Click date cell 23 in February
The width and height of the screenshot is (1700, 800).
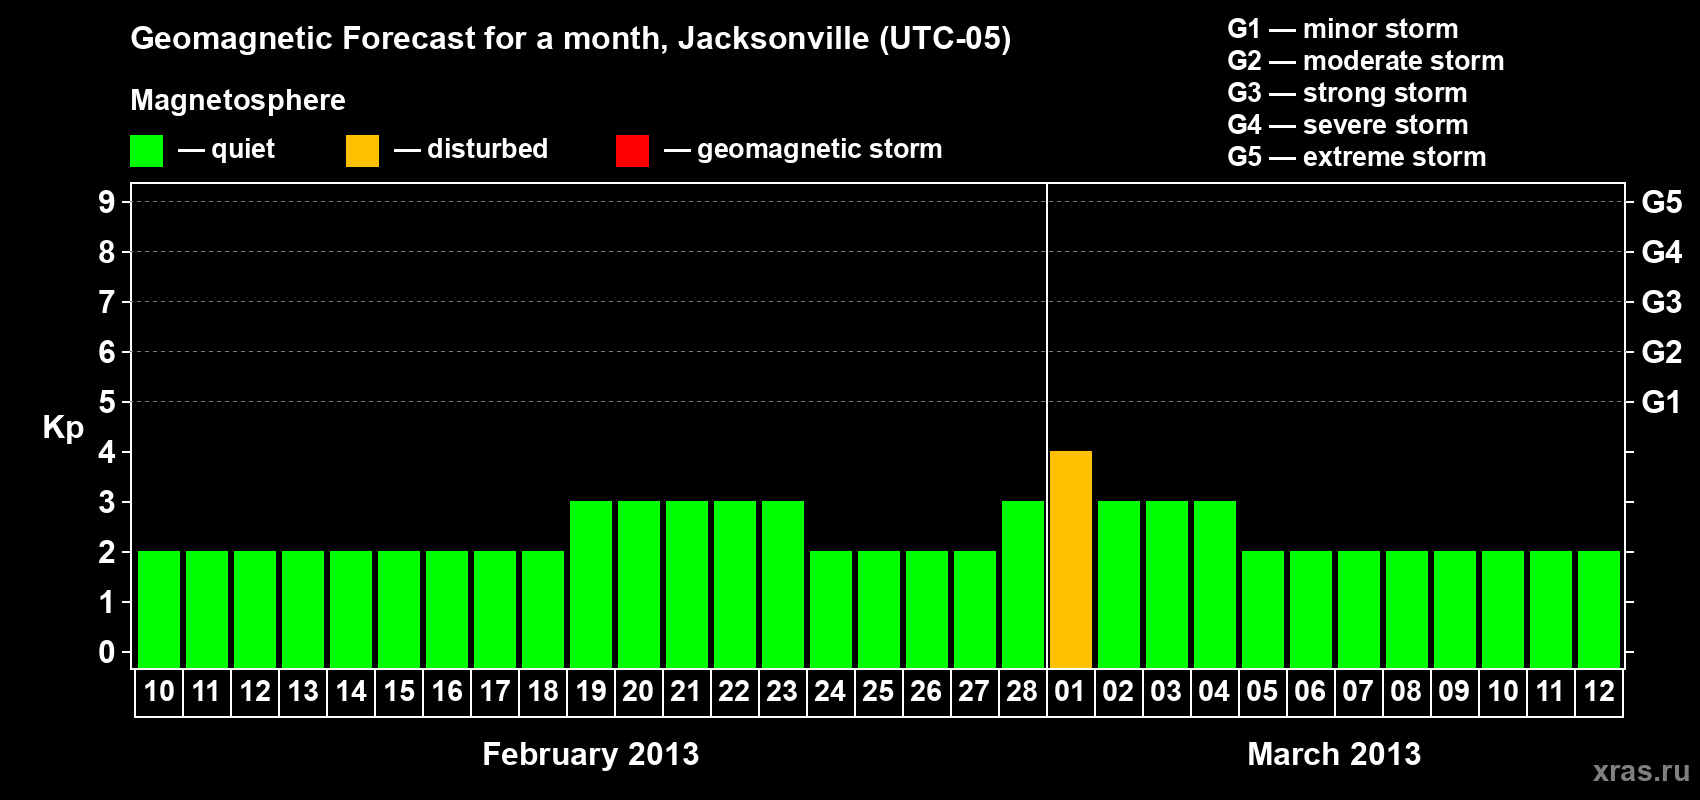tap(782, 692)
